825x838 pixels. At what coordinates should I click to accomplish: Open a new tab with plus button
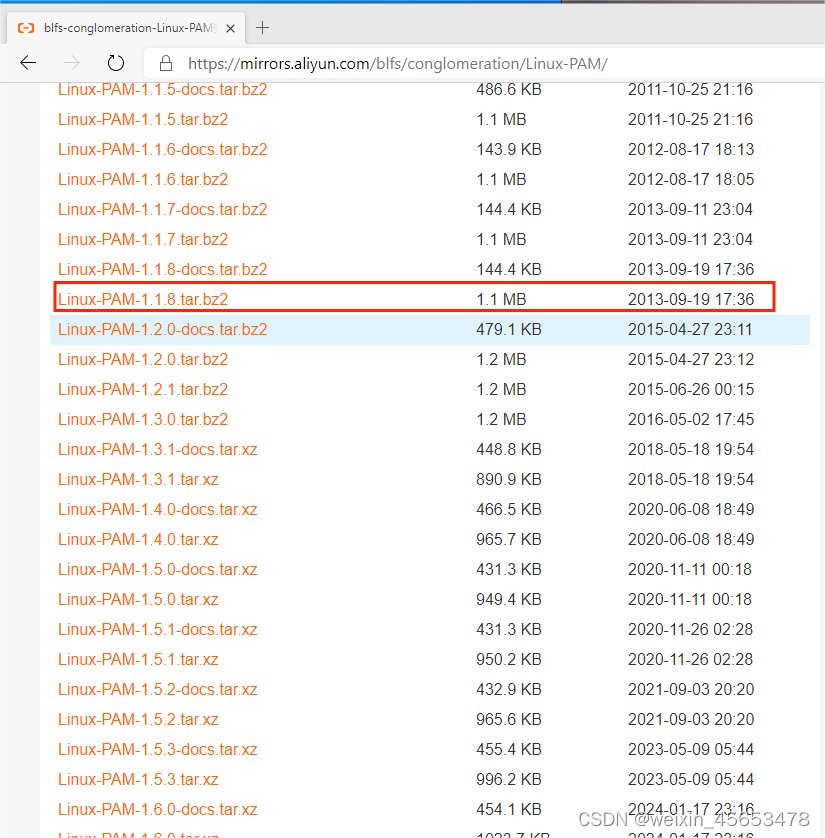point(262,28)
